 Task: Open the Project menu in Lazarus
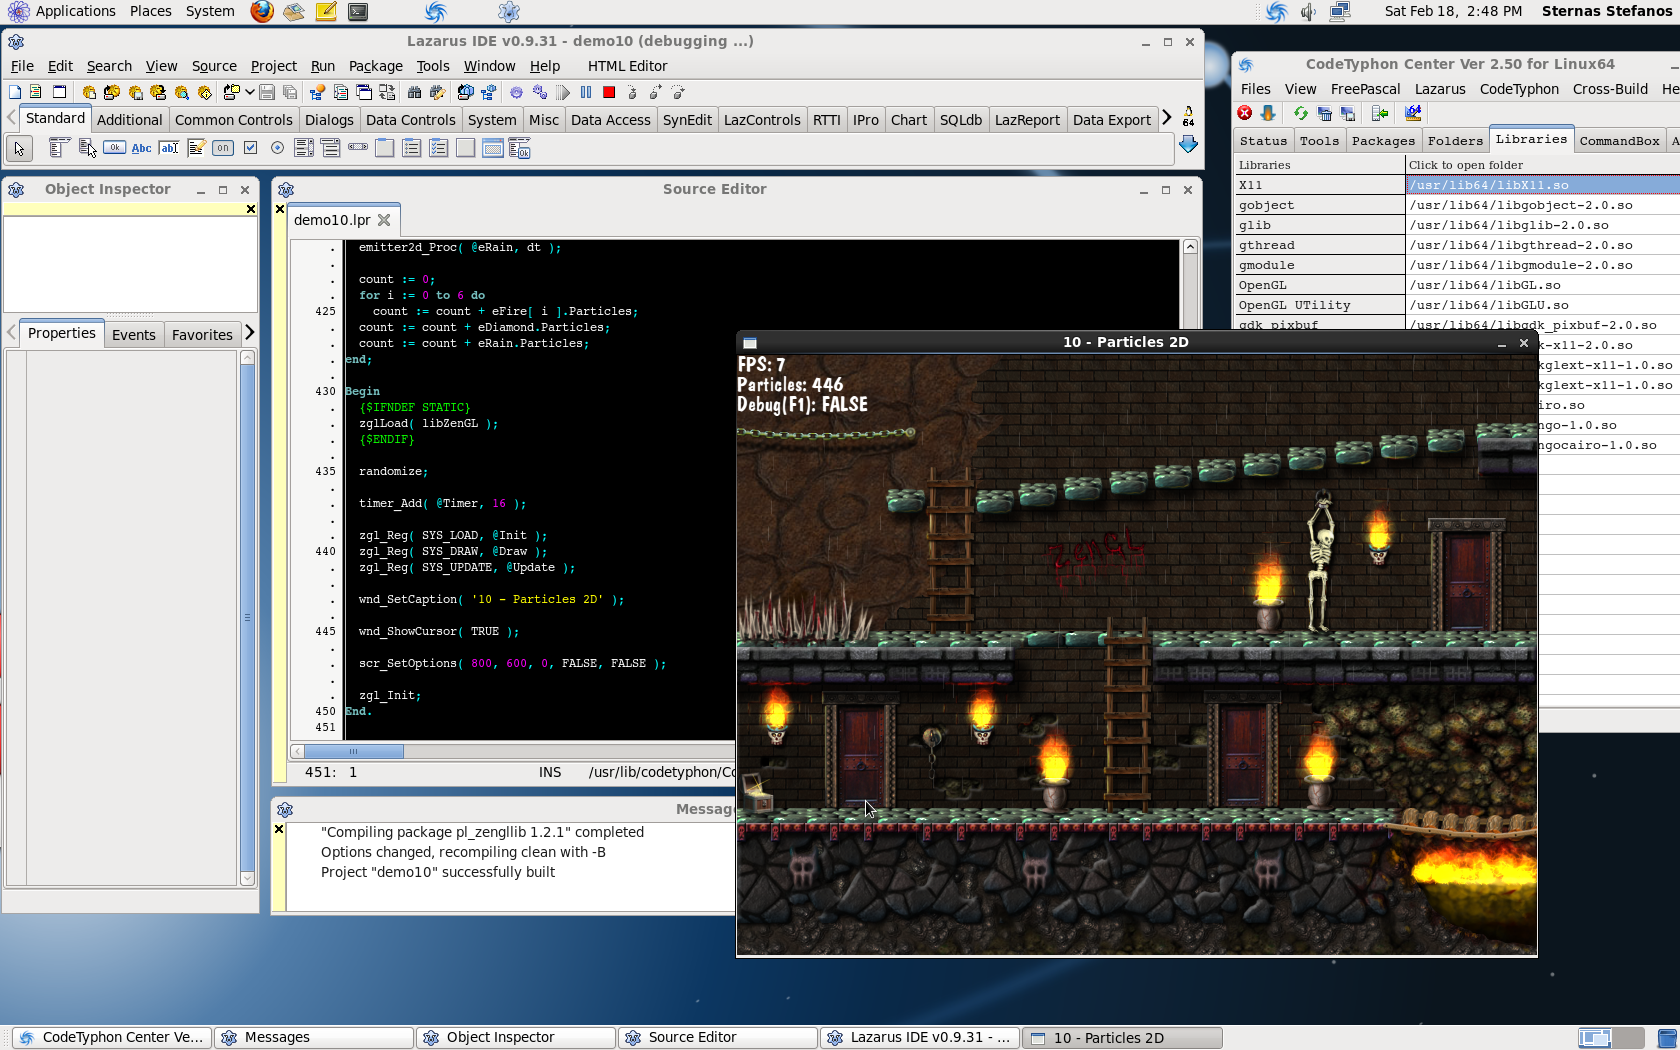click(273, 66)
